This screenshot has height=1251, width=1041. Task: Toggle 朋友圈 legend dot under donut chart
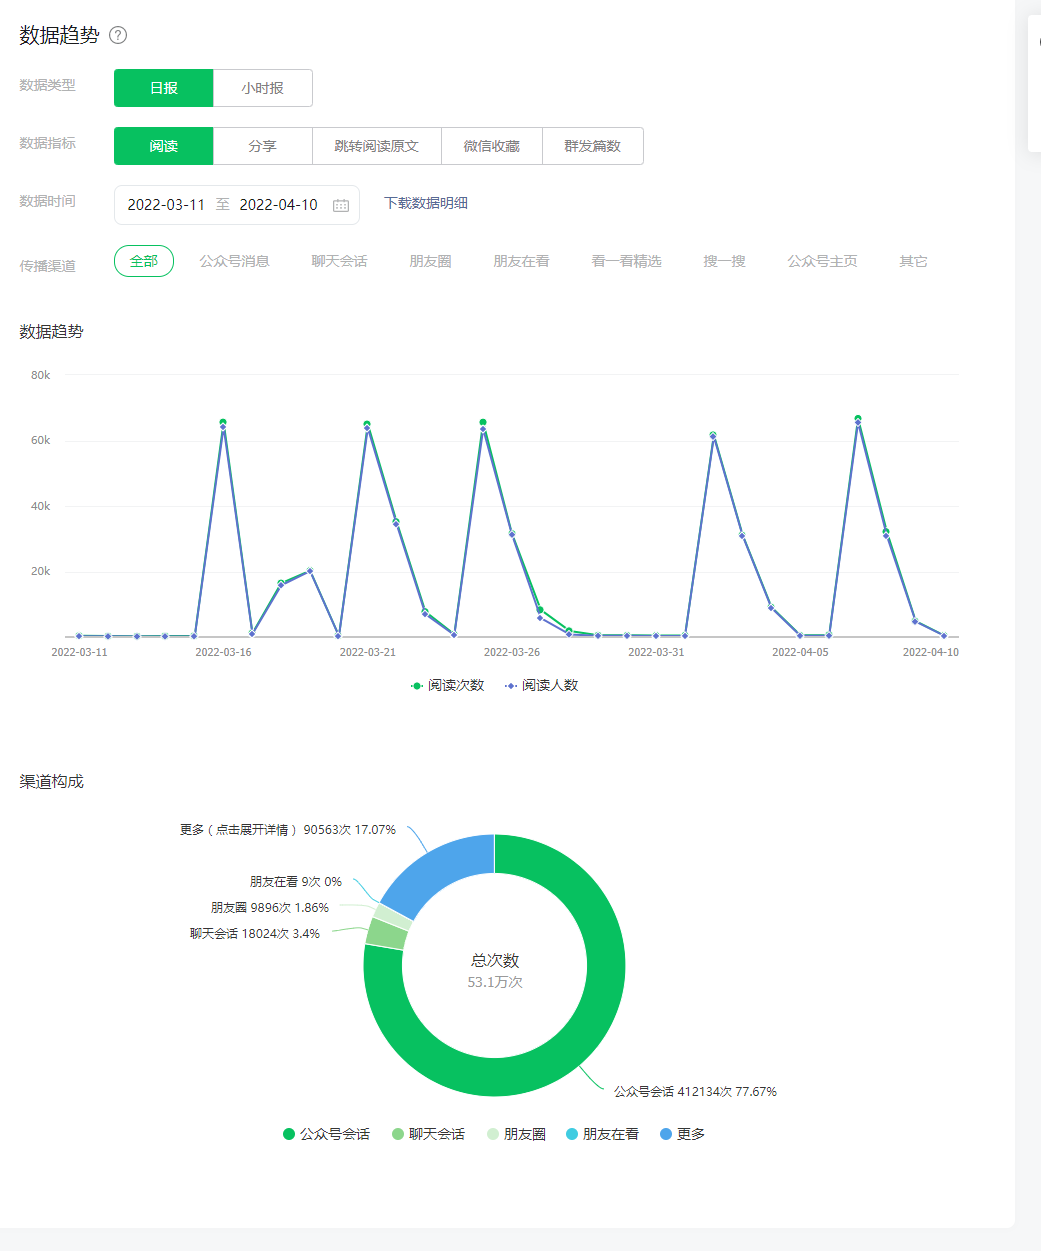493,1134
